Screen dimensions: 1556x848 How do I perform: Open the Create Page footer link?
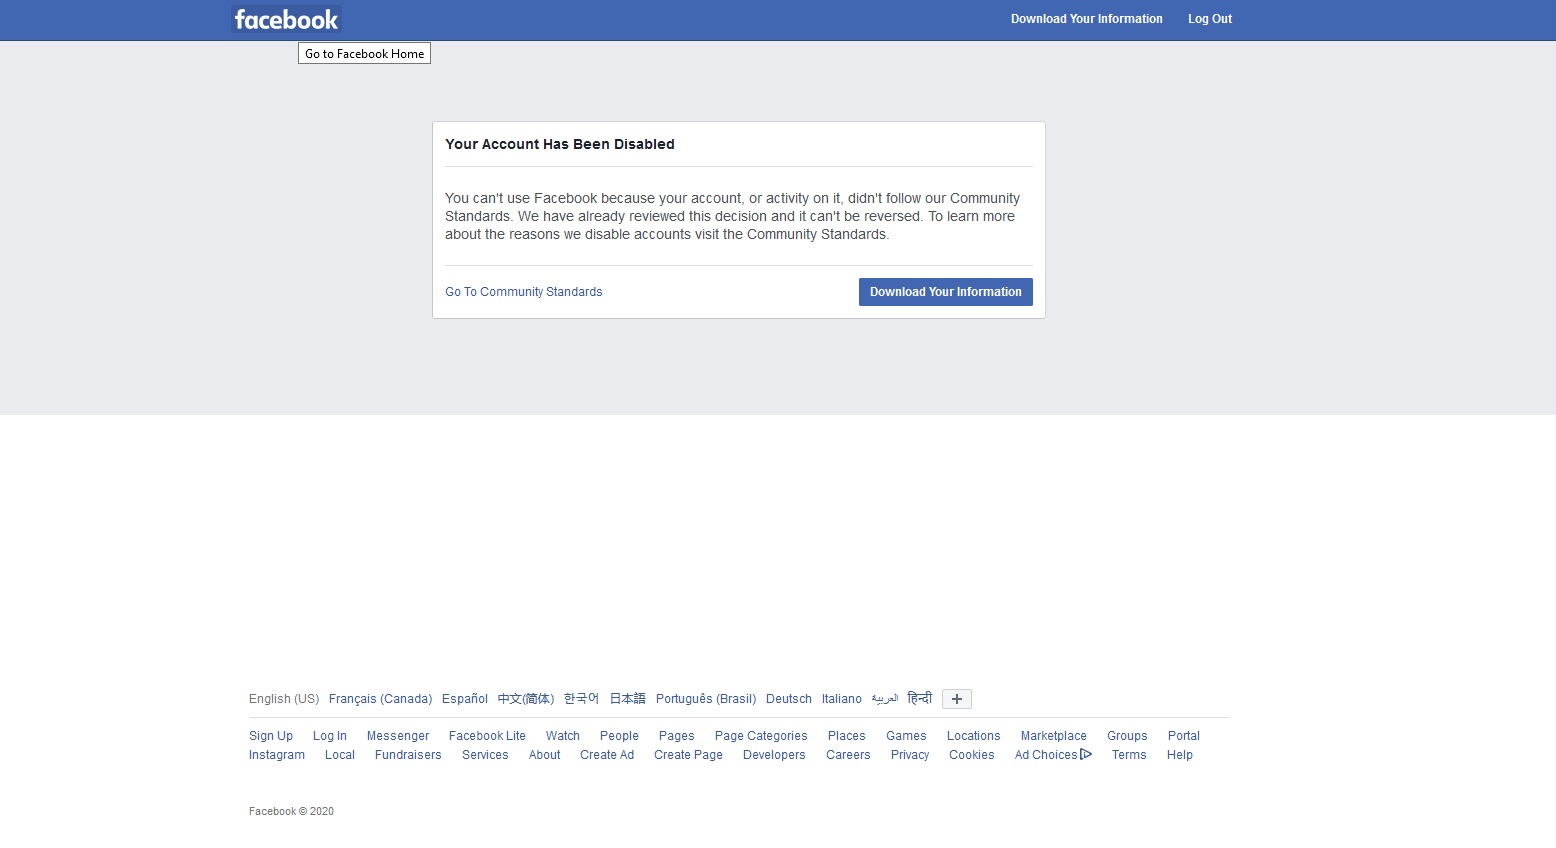click(688, 755)
